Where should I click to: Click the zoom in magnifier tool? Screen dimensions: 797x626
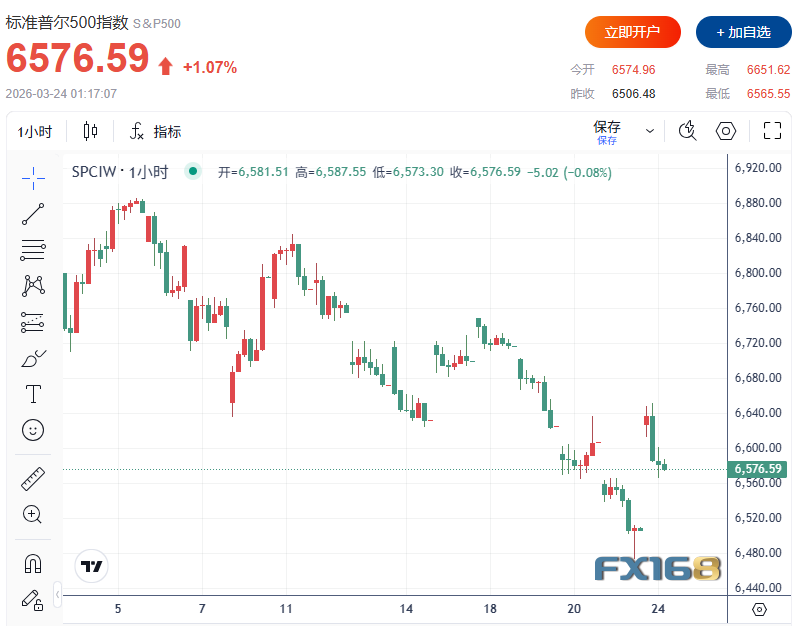coord(33,515)
